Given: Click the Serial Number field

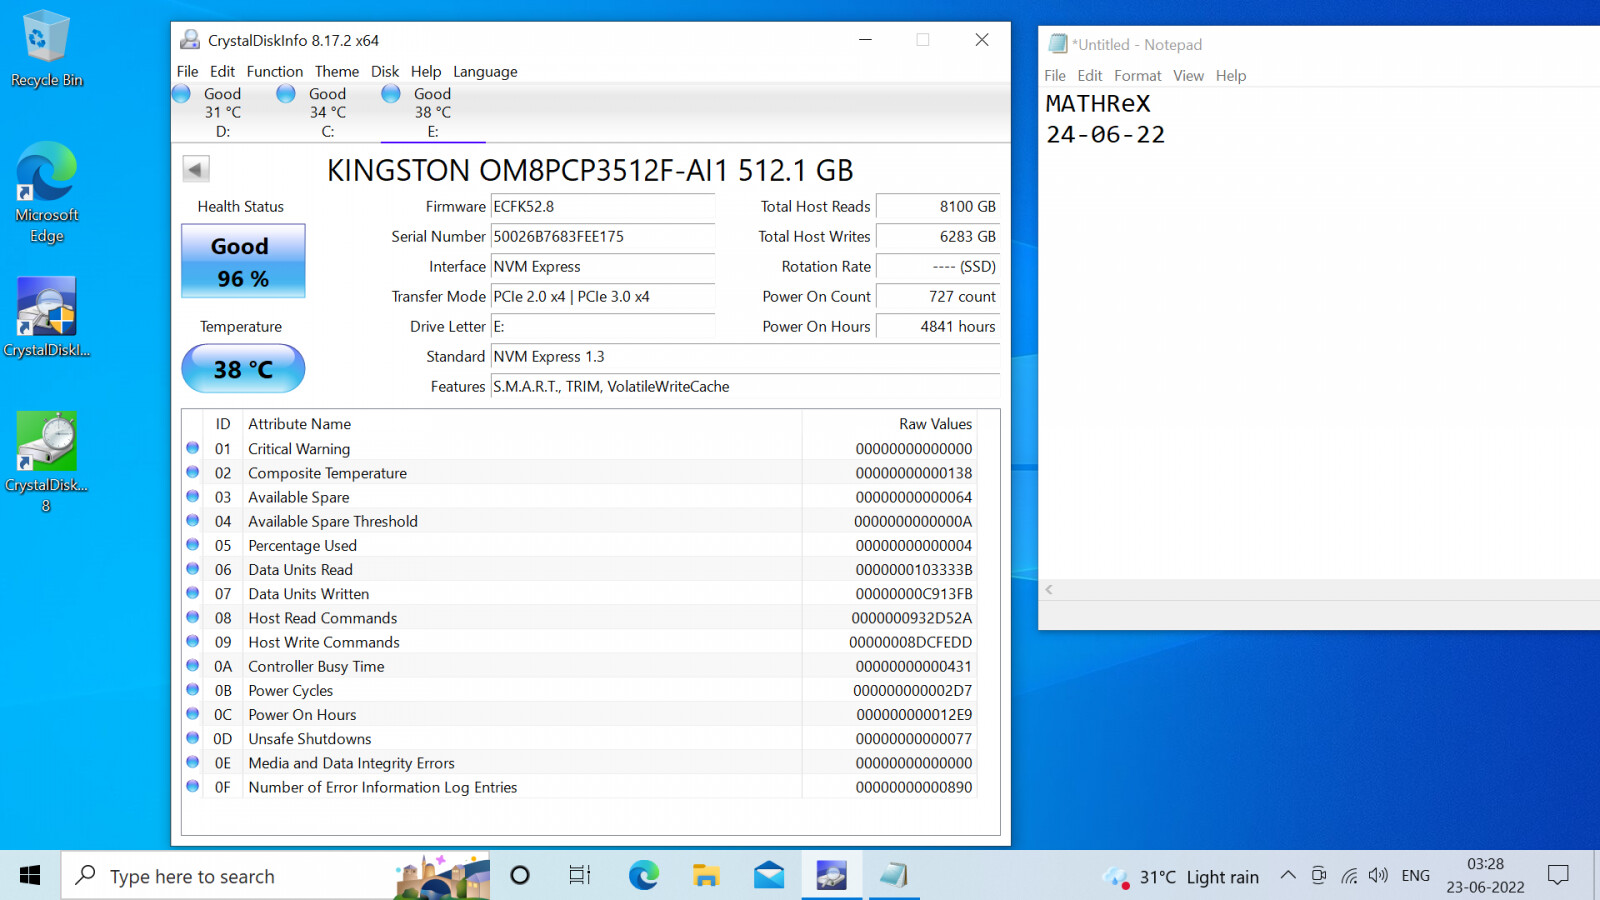Looking at the screenshot, I should pyautogui.click(x=603, y=237).
